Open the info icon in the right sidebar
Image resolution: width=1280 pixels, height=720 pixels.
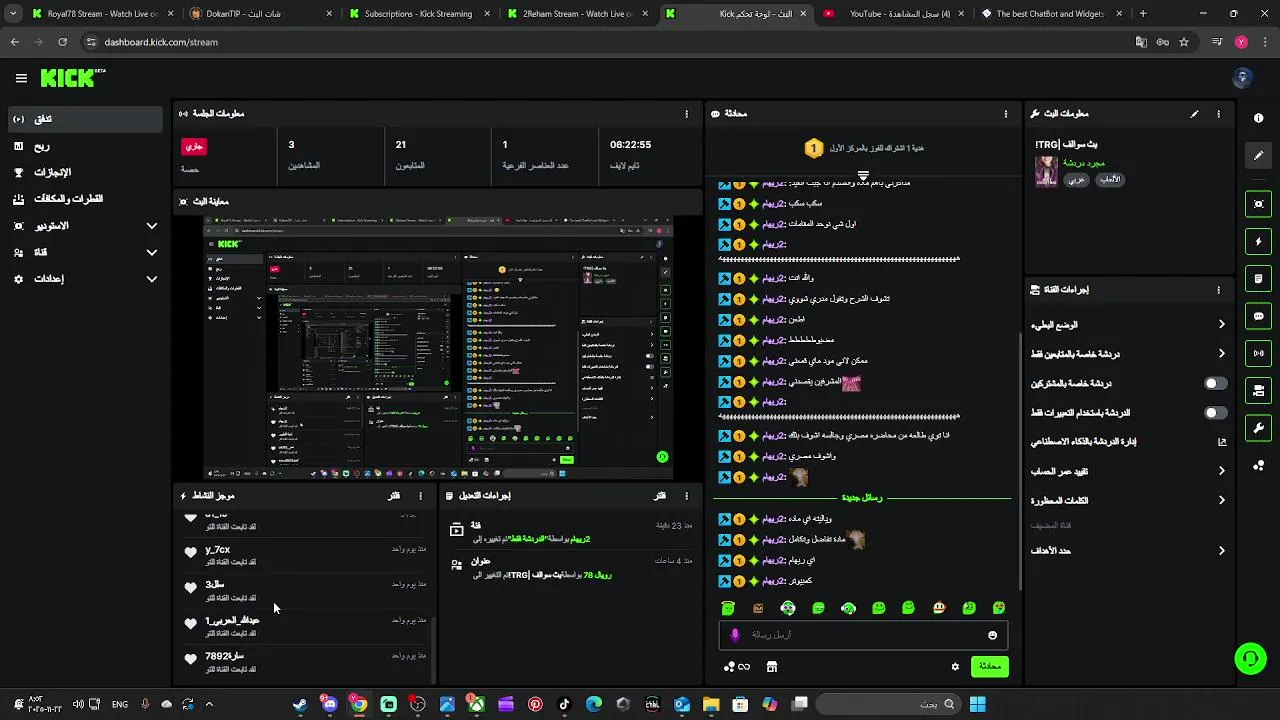tap(1258, 118)
